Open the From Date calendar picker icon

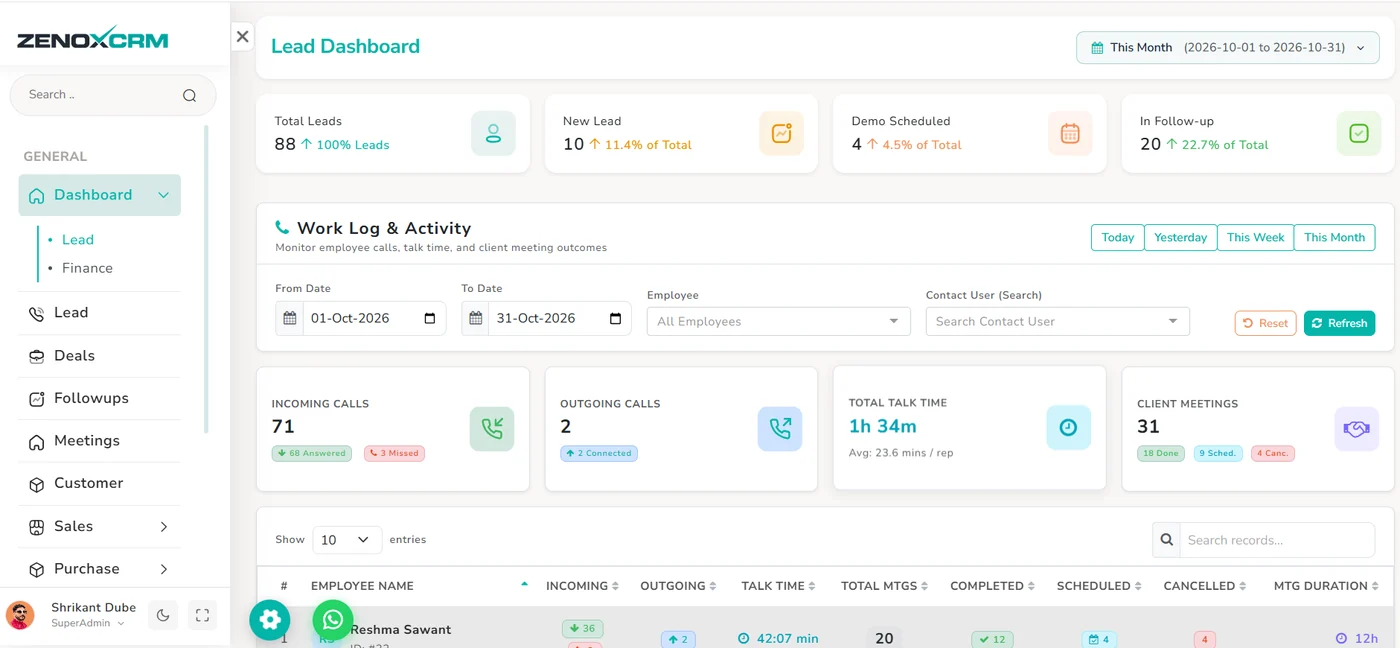pos(430,319)
